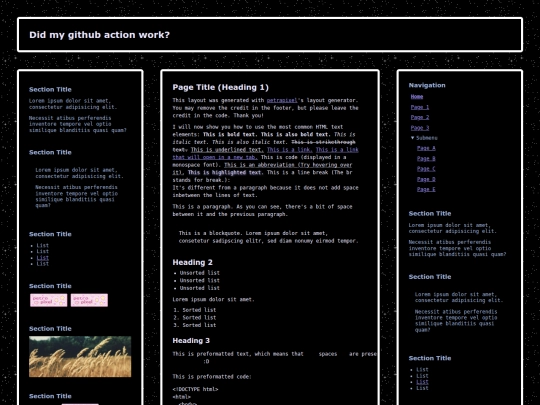Collapse the Submenu disclosure triangle
Screen dimensions: 540x405
click(413, 138)
